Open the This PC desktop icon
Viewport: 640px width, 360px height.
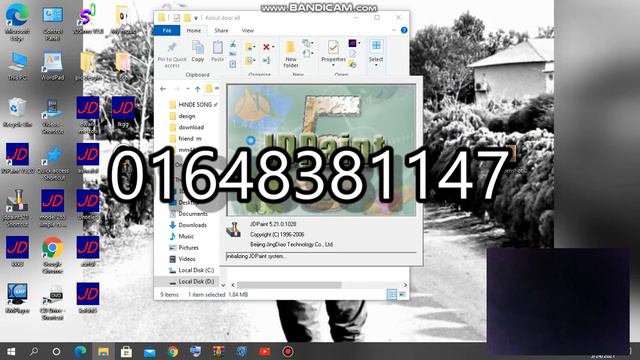pyautogui.click(x=18, y=65)
